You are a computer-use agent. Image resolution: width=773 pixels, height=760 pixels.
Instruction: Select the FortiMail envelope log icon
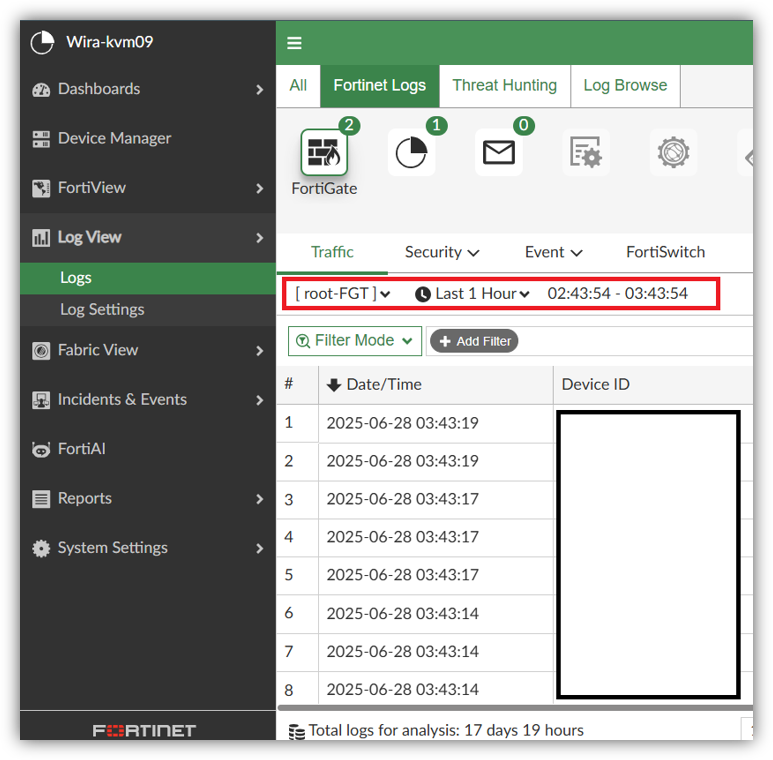498,152
